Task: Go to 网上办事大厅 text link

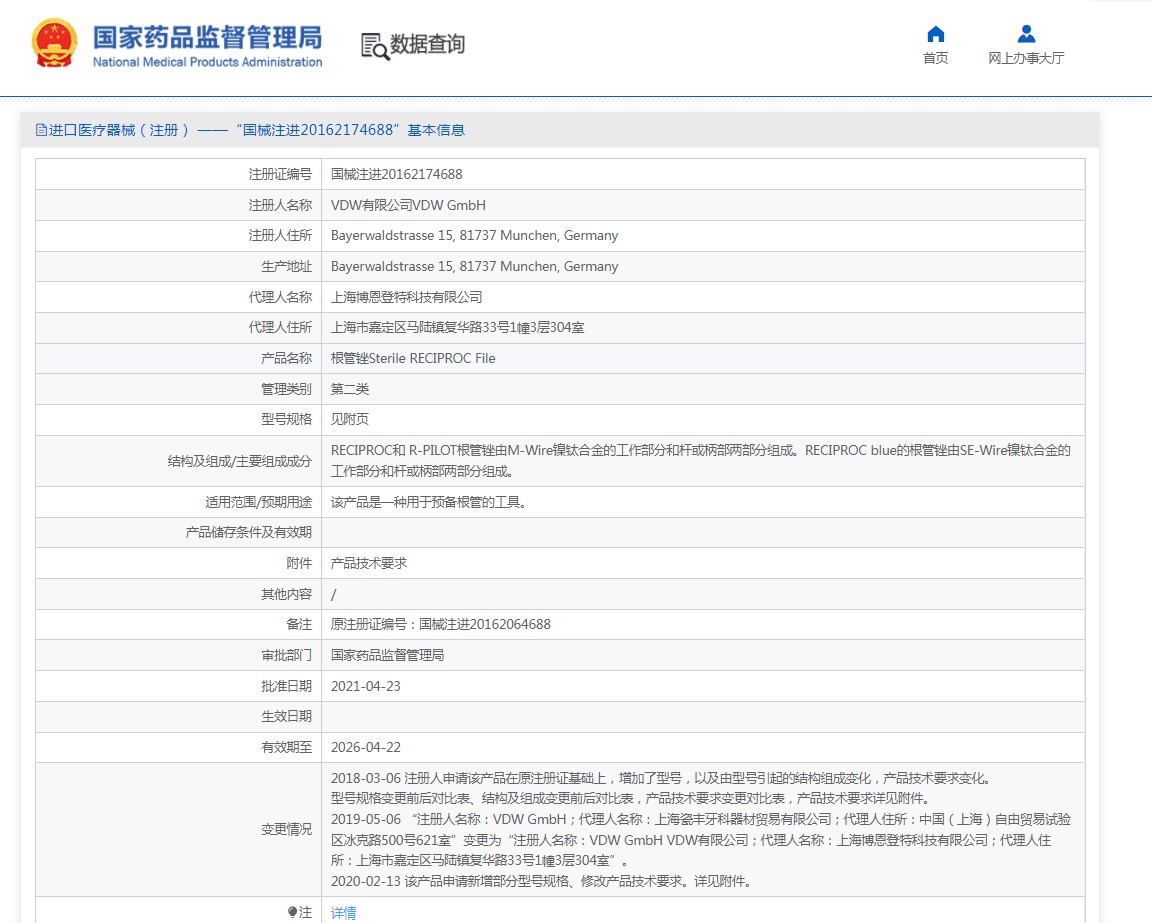Action: click(x=1026, y=58)
